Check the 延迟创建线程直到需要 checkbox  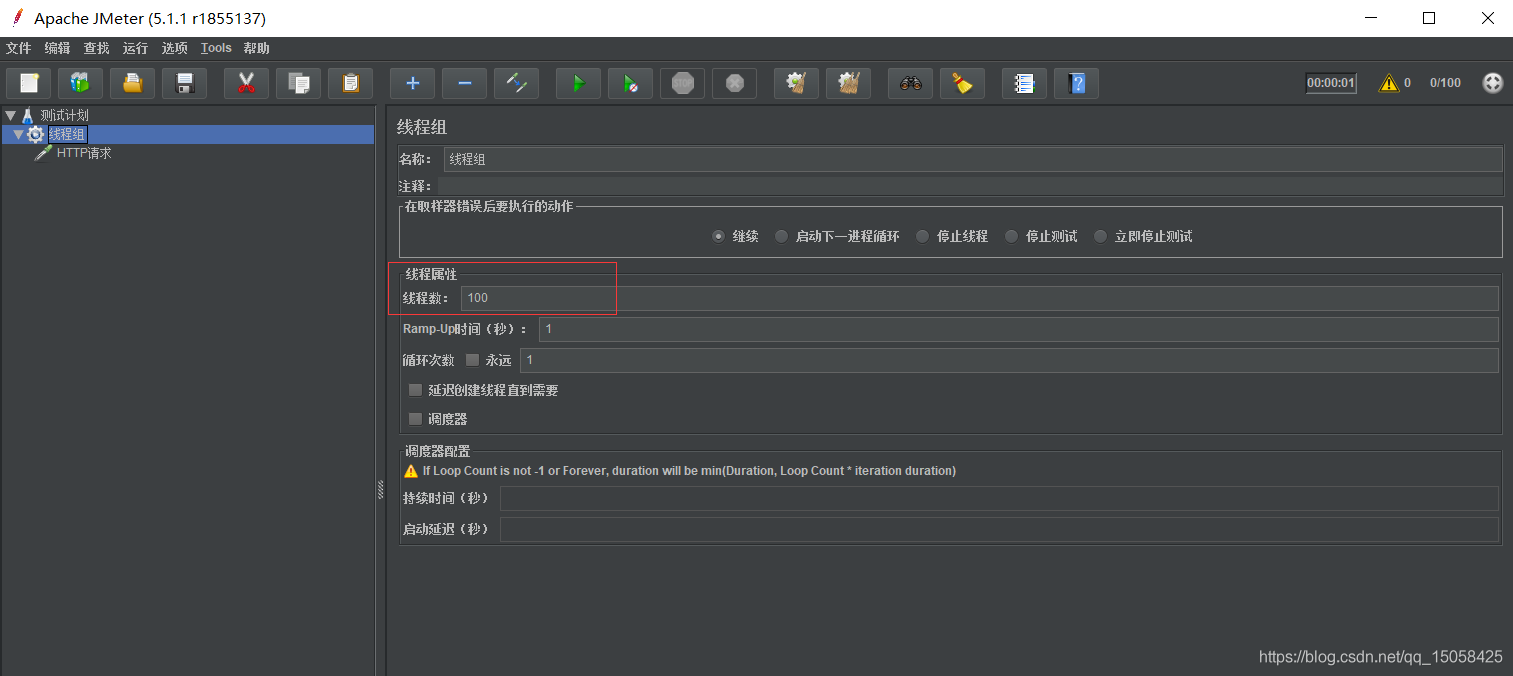[415, 389]
